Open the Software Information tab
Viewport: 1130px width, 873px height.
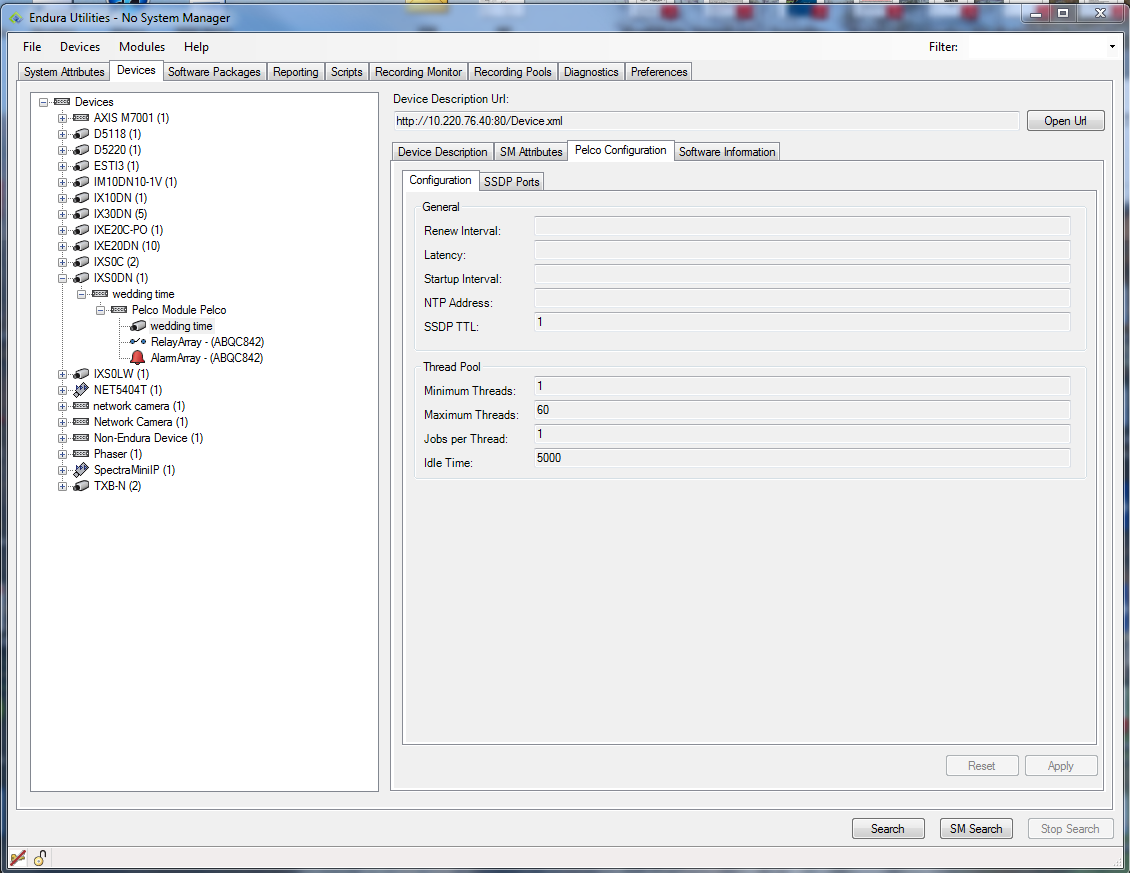tap(727, 152)
